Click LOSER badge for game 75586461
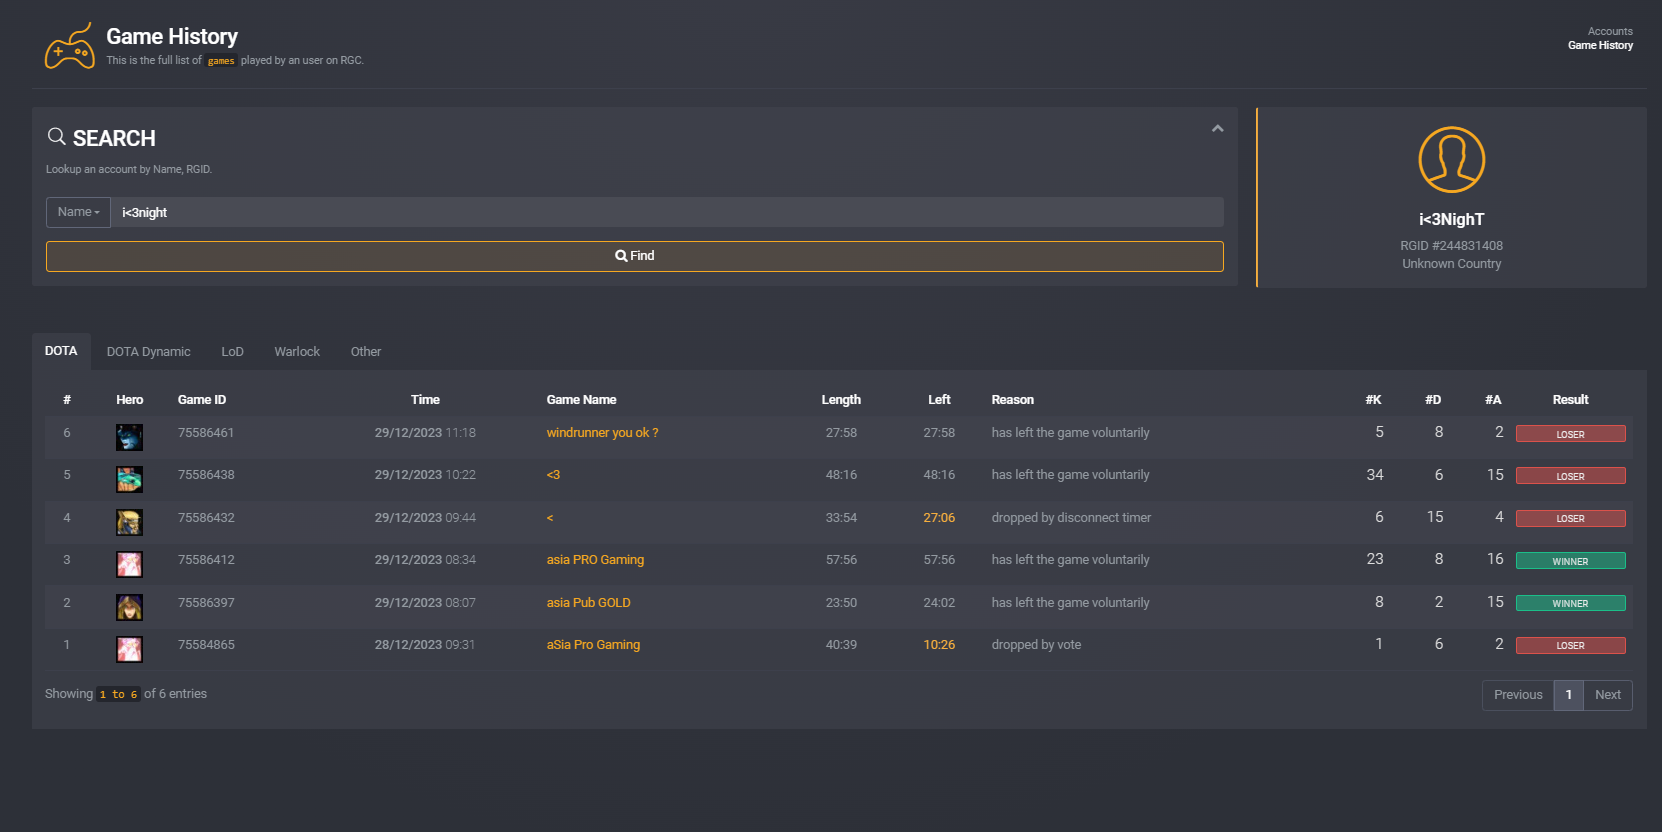The image size is (1662, 832). tap(1570, 434)
